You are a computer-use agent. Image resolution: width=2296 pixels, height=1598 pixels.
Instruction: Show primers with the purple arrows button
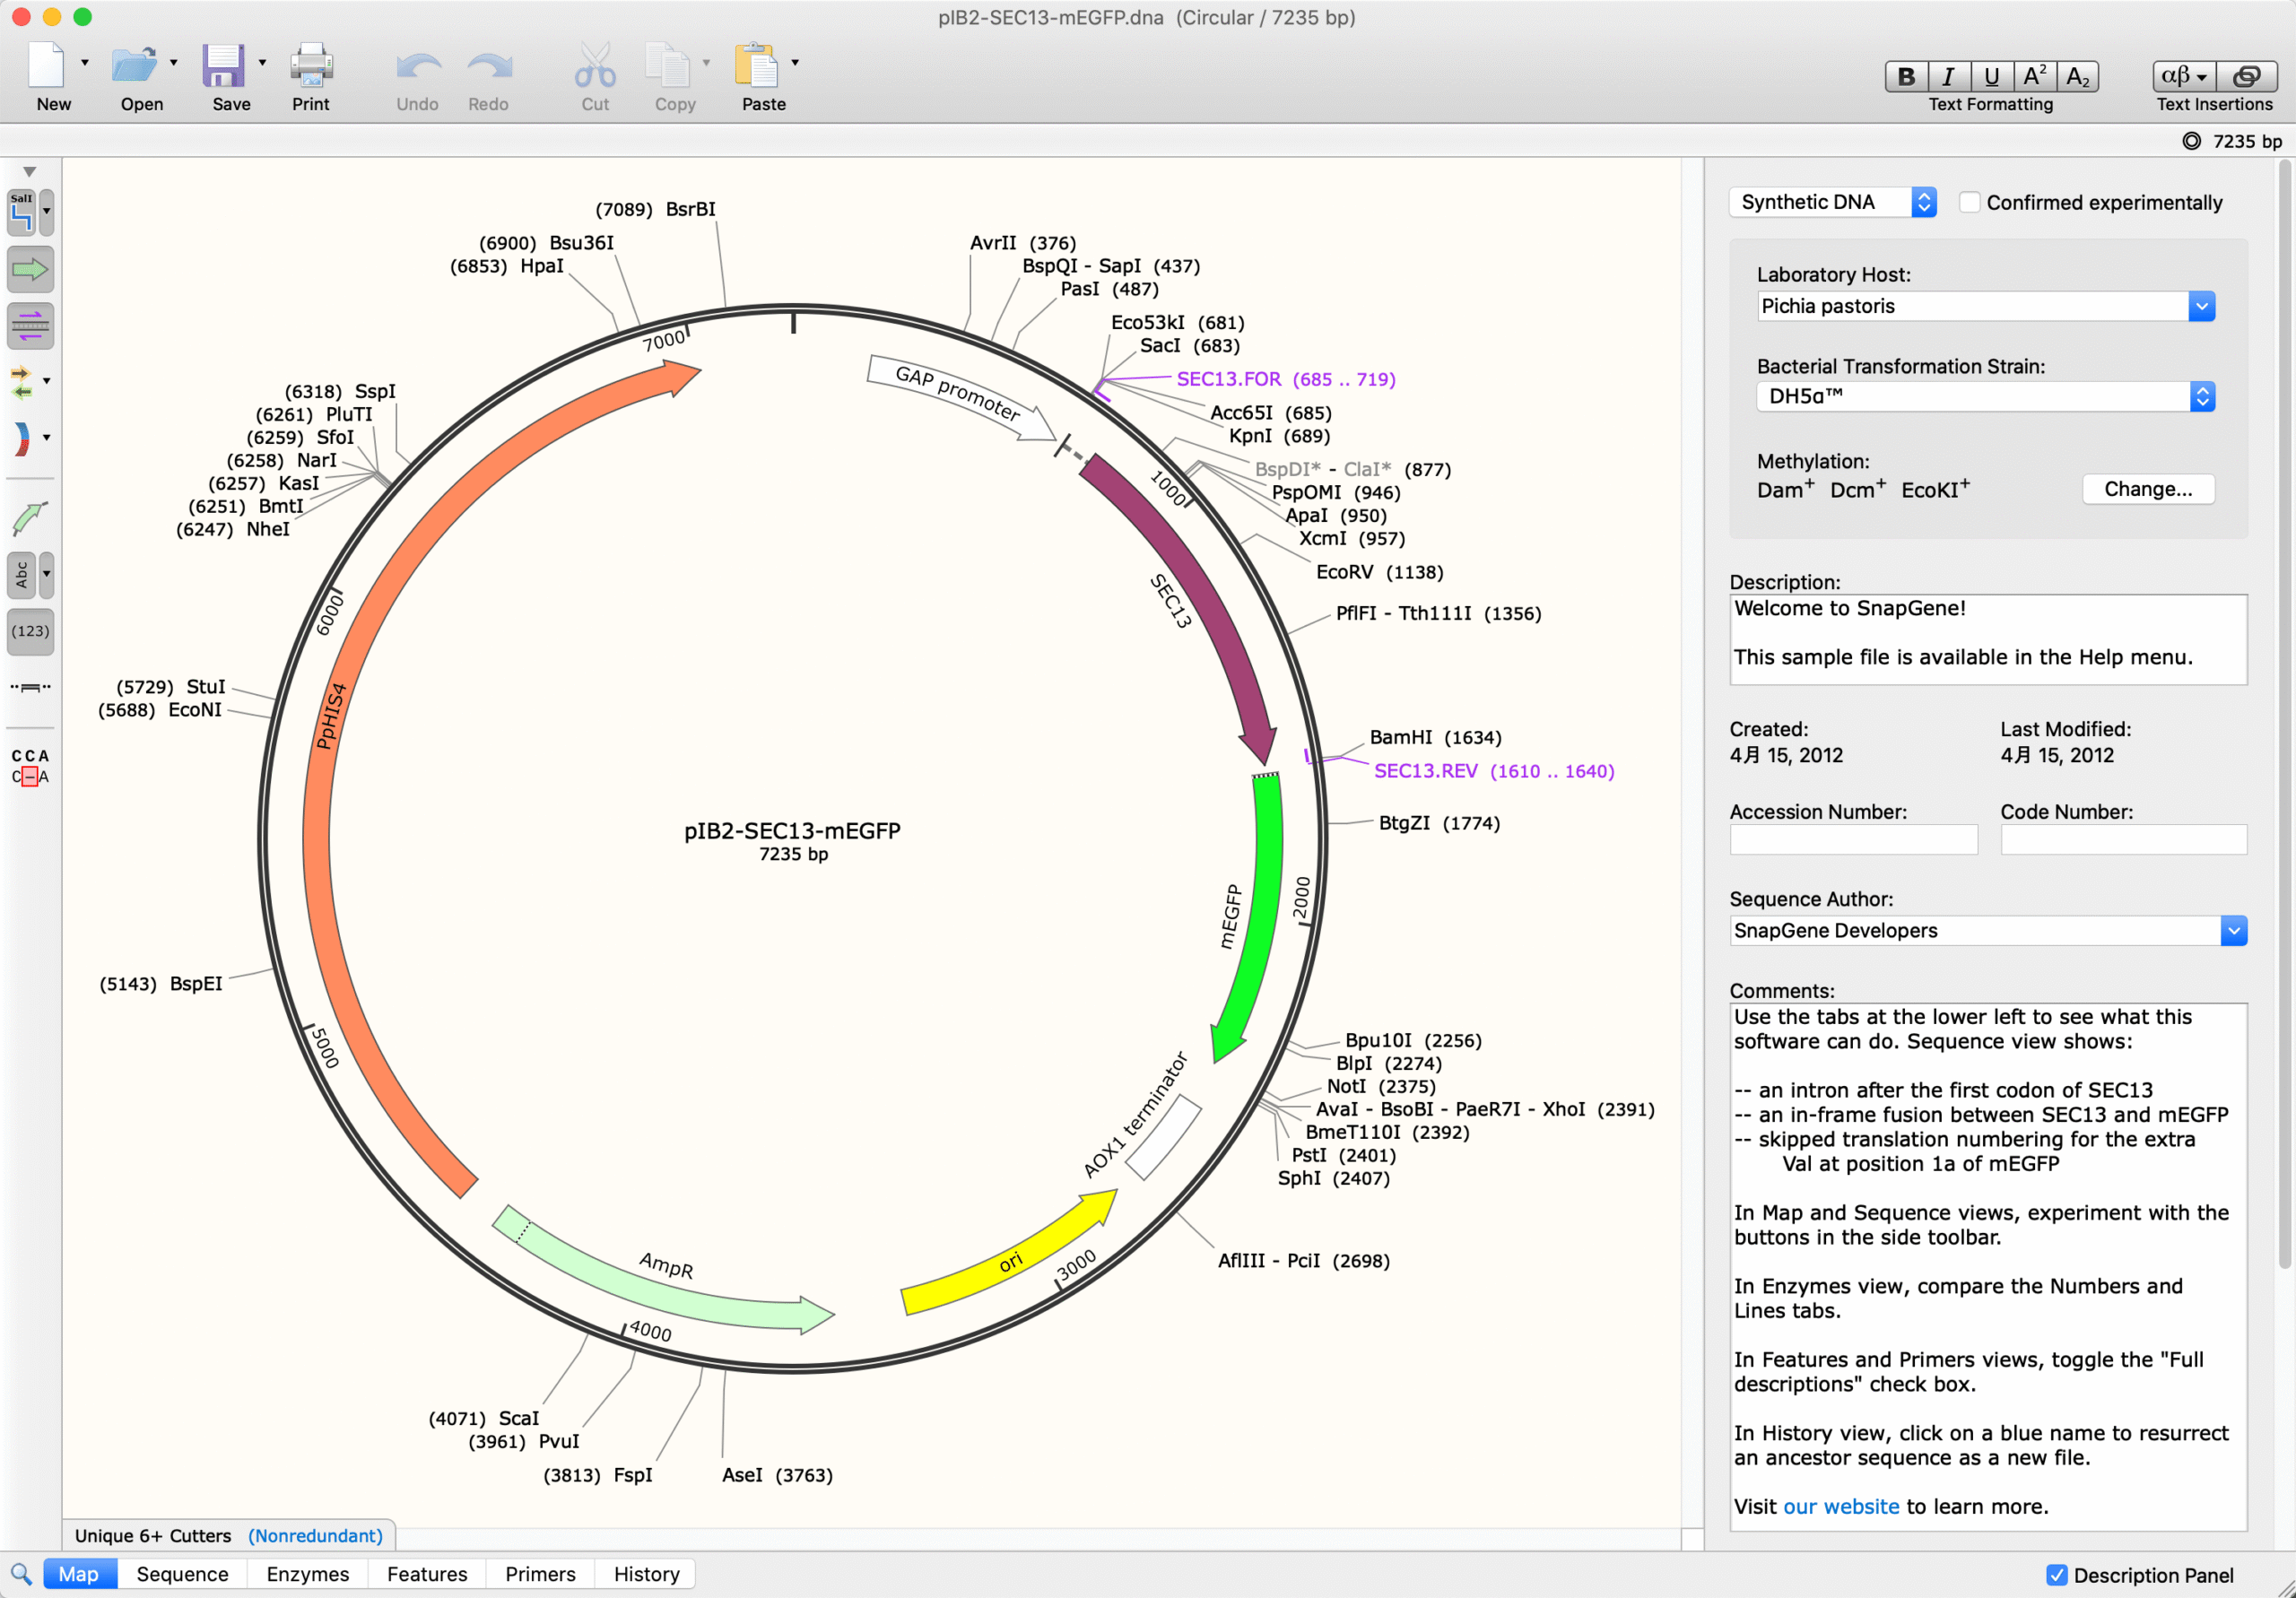tap(30, 325)
